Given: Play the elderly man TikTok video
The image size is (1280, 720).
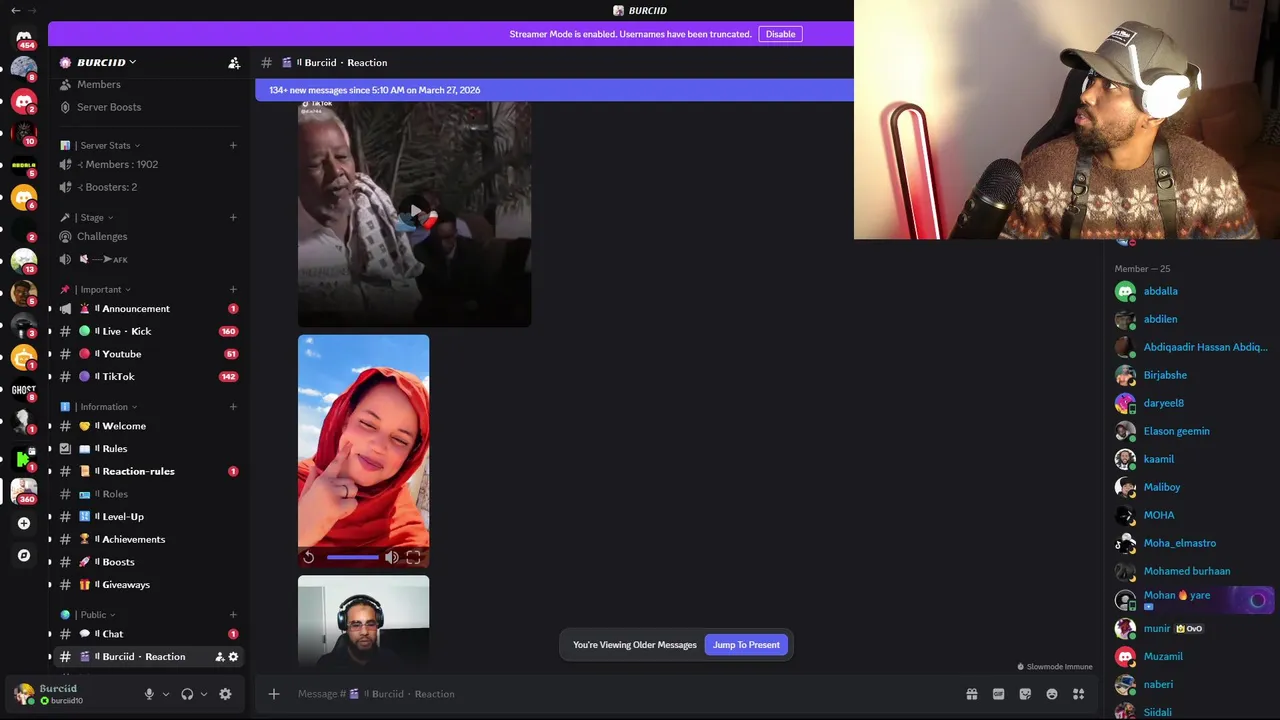Looking at the screenshot, I should (414, 211).
